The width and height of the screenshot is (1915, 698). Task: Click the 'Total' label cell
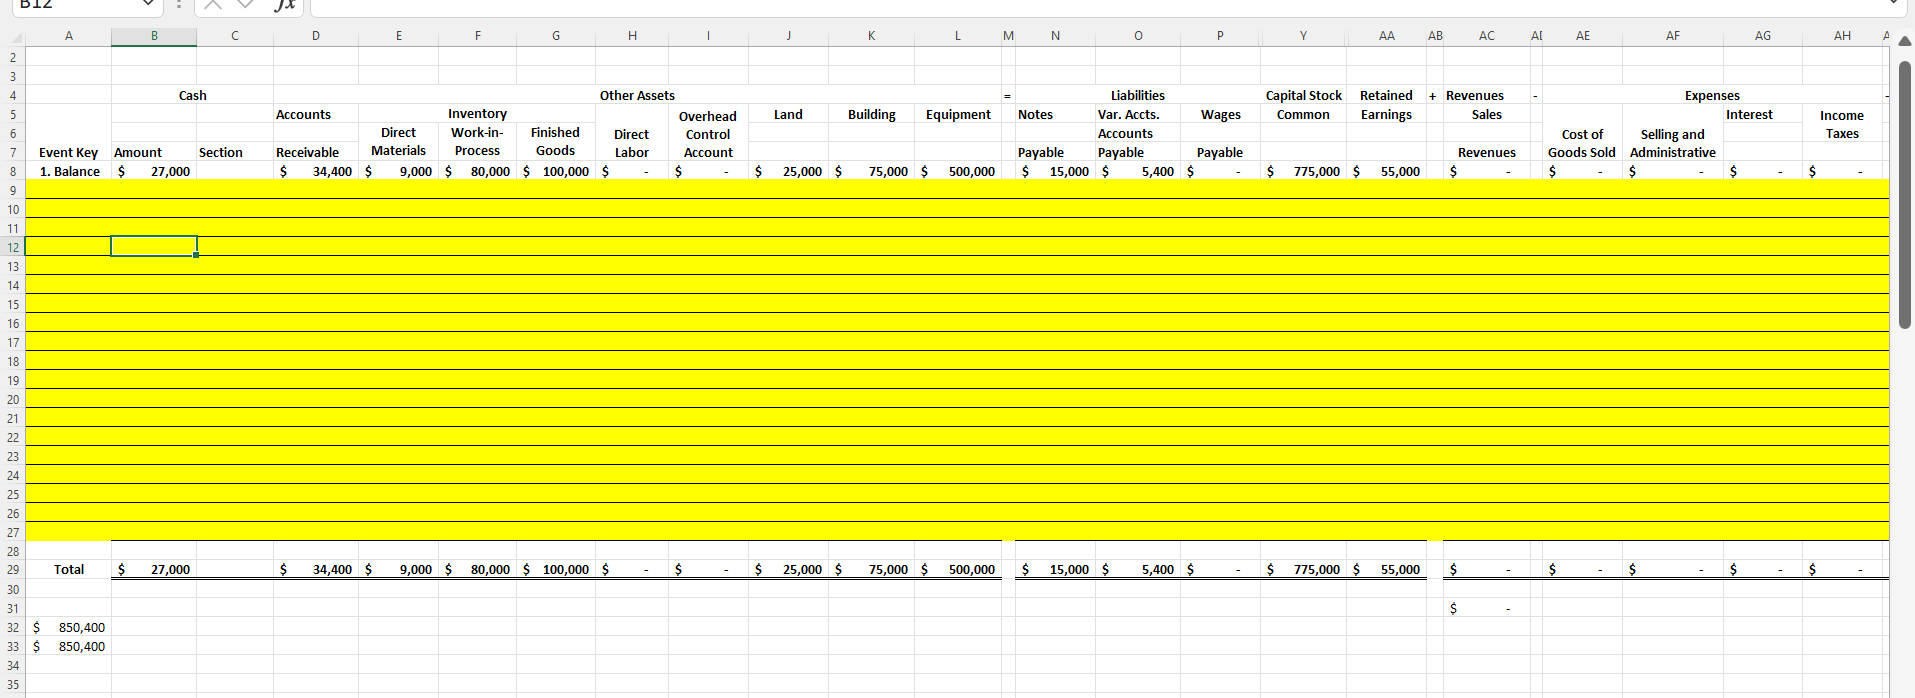[x=69, y=569]
